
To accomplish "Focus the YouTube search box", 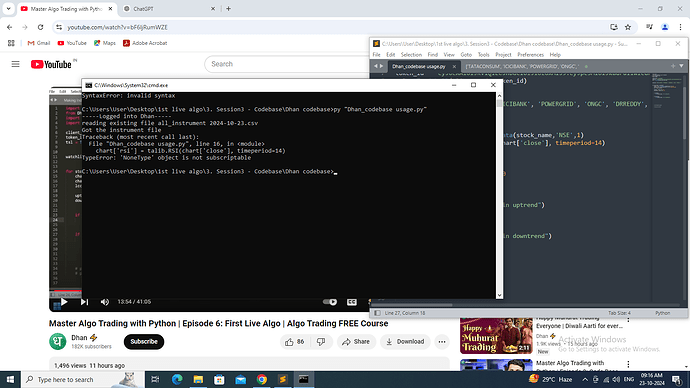I will (x=286, y=64).
